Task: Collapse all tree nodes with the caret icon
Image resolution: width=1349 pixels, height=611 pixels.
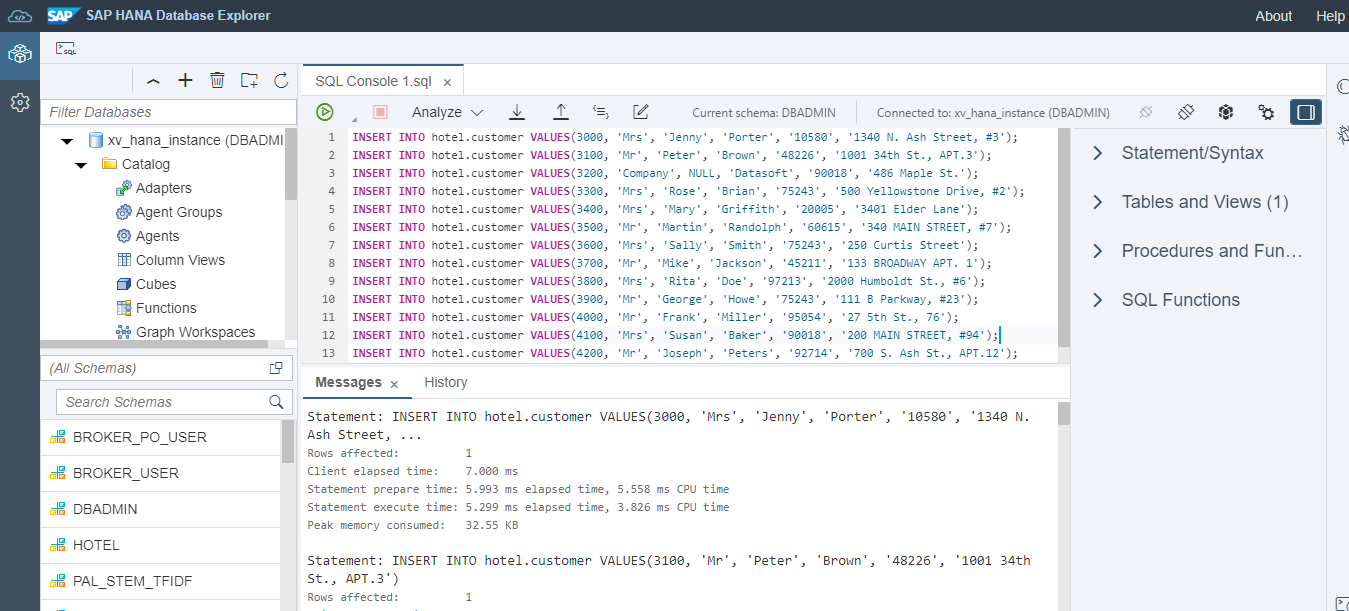Action: tap(153, 80)
